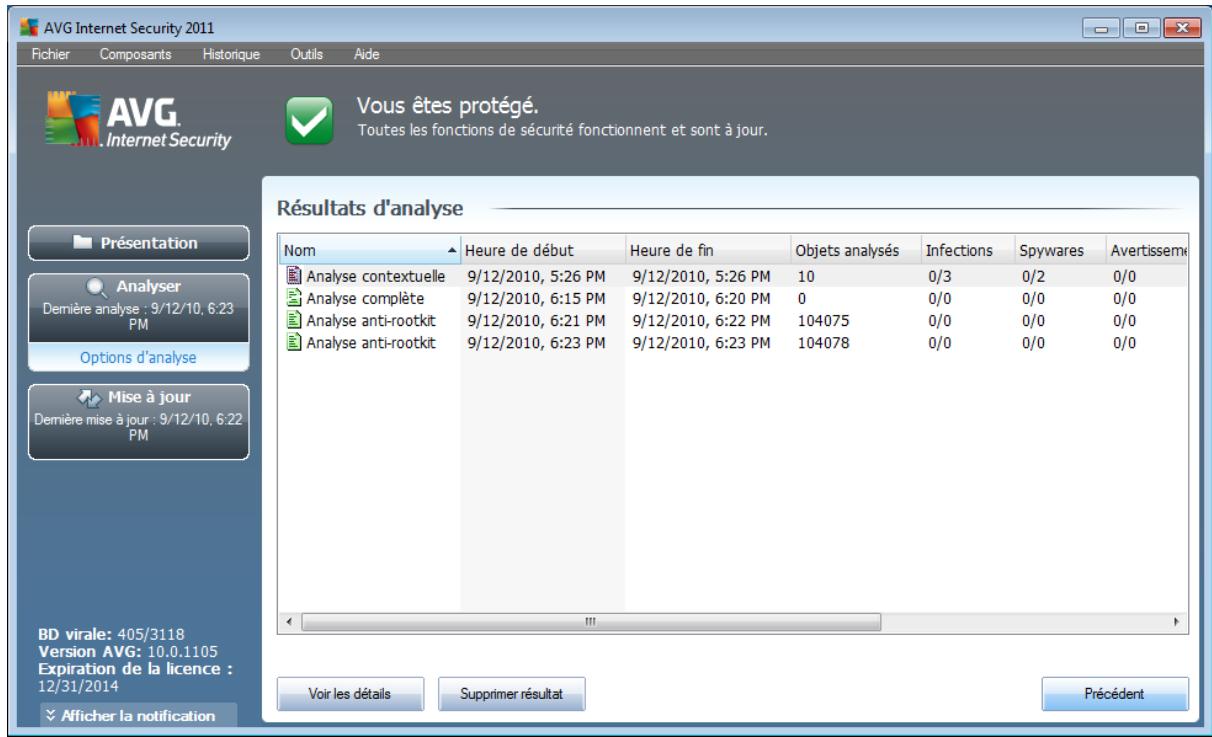Open the Mise à jour section
The height and width of the screenshot is (737, 1212).
[x=138, y=422]
